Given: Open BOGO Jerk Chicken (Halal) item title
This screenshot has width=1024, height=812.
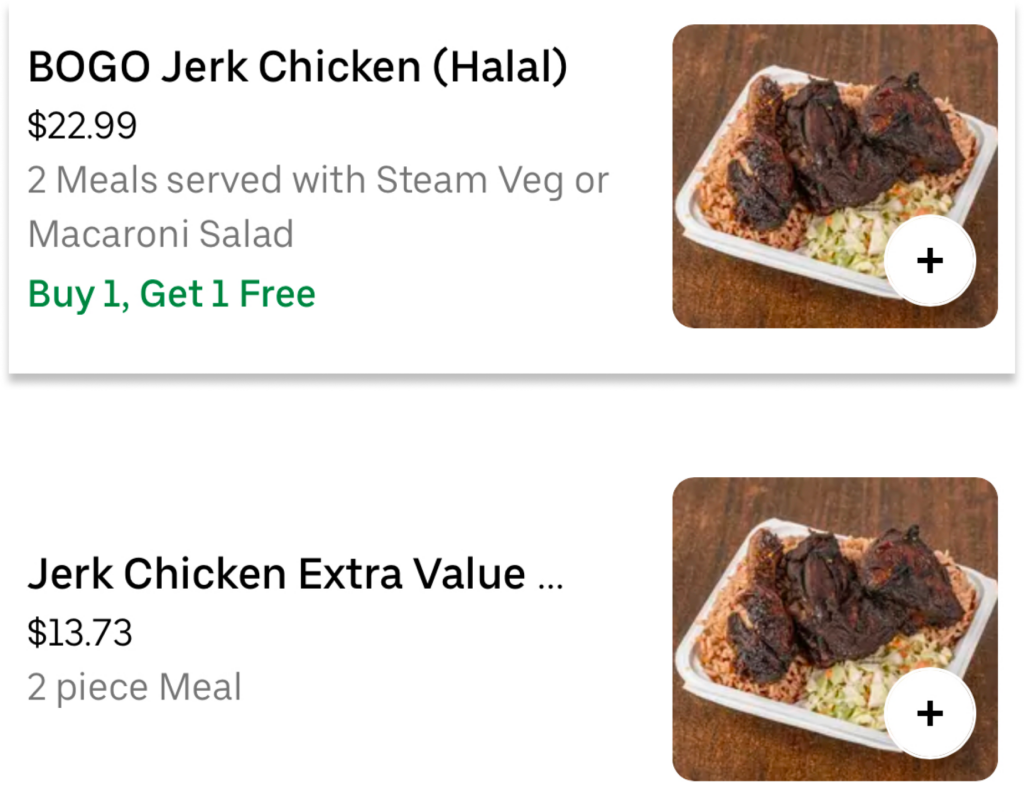Looking at the screenshot, I should 298,67.
